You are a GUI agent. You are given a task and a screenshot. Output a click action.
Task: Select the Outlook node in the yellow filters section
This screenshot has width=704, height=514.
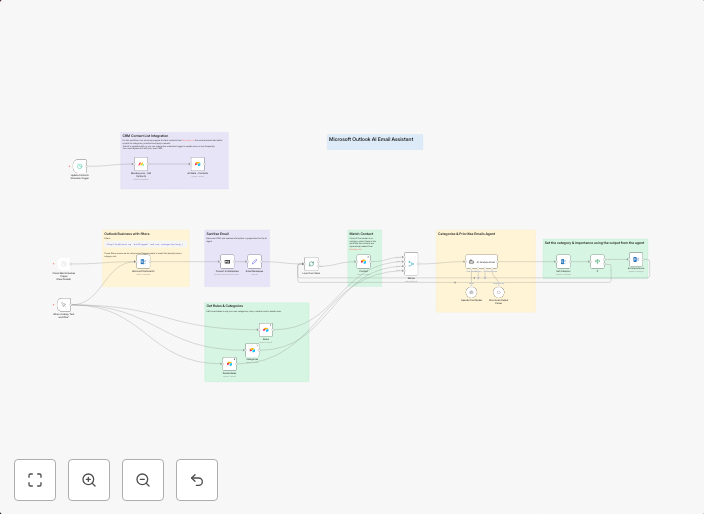143,261
